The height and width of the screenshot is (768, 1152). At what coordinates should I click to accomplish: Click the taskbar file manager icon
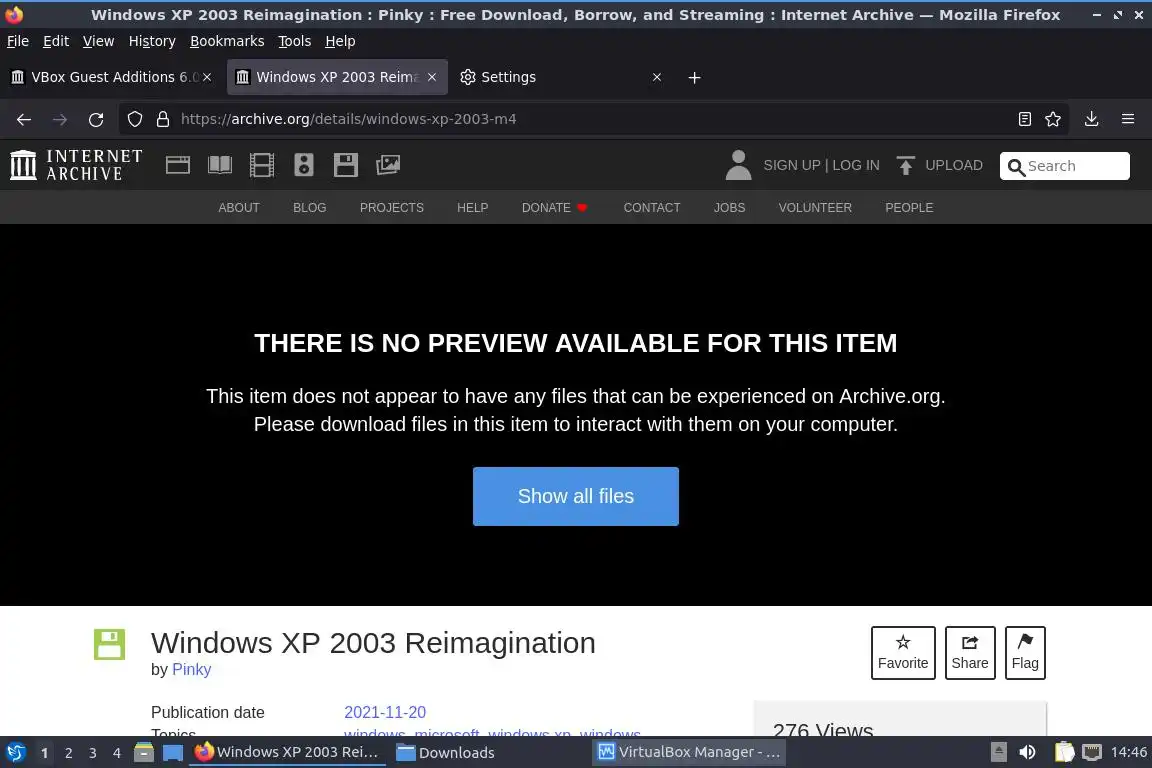(x=144, y=752)
